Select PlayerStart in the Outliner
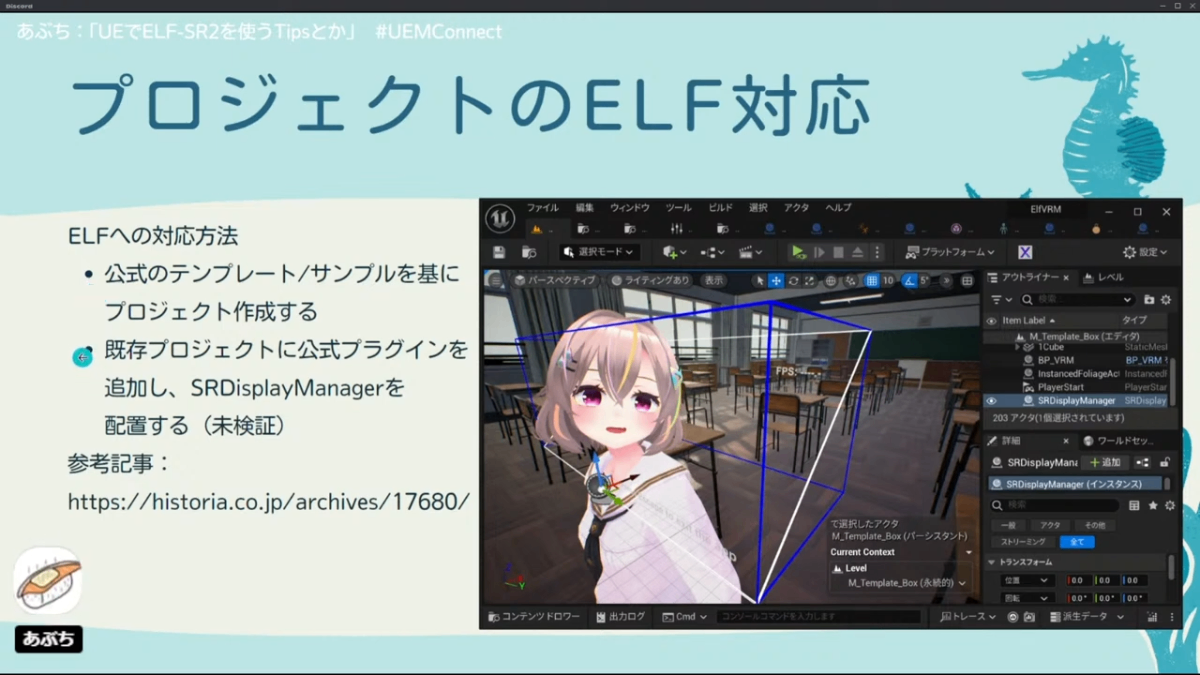Screen dimensions: 1200x675 (1062, 386)
